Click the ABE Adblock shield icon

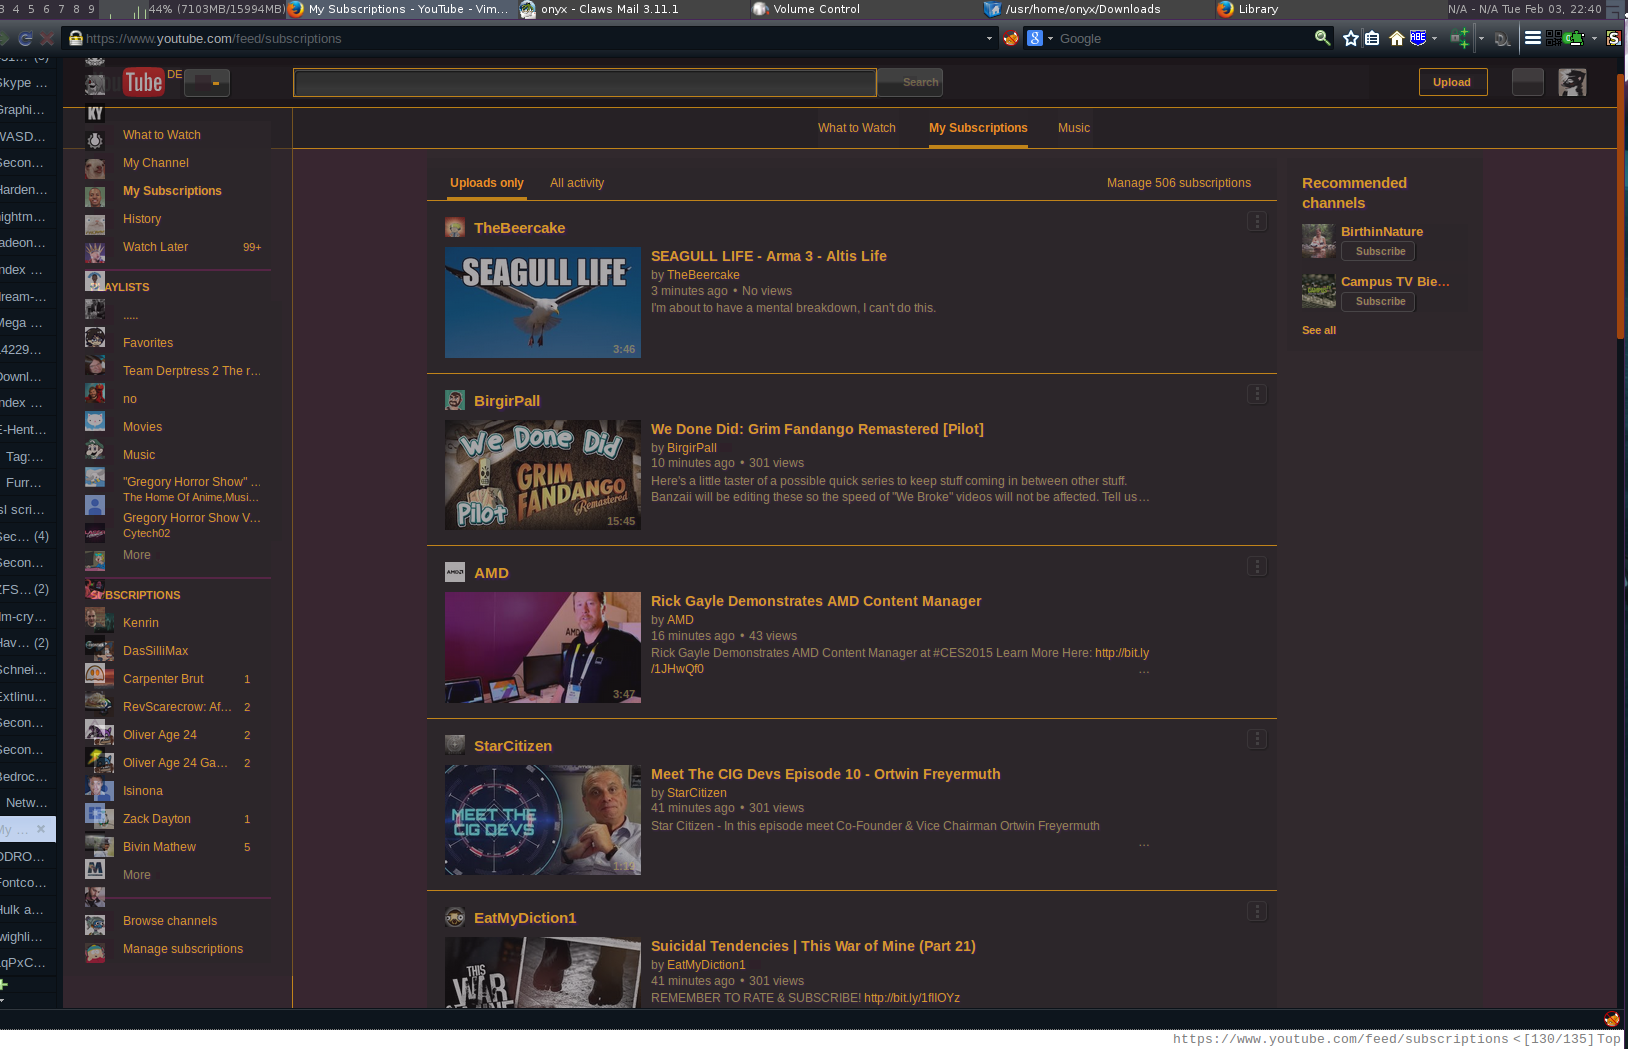pyautogui.click(x=1418, y=38)
